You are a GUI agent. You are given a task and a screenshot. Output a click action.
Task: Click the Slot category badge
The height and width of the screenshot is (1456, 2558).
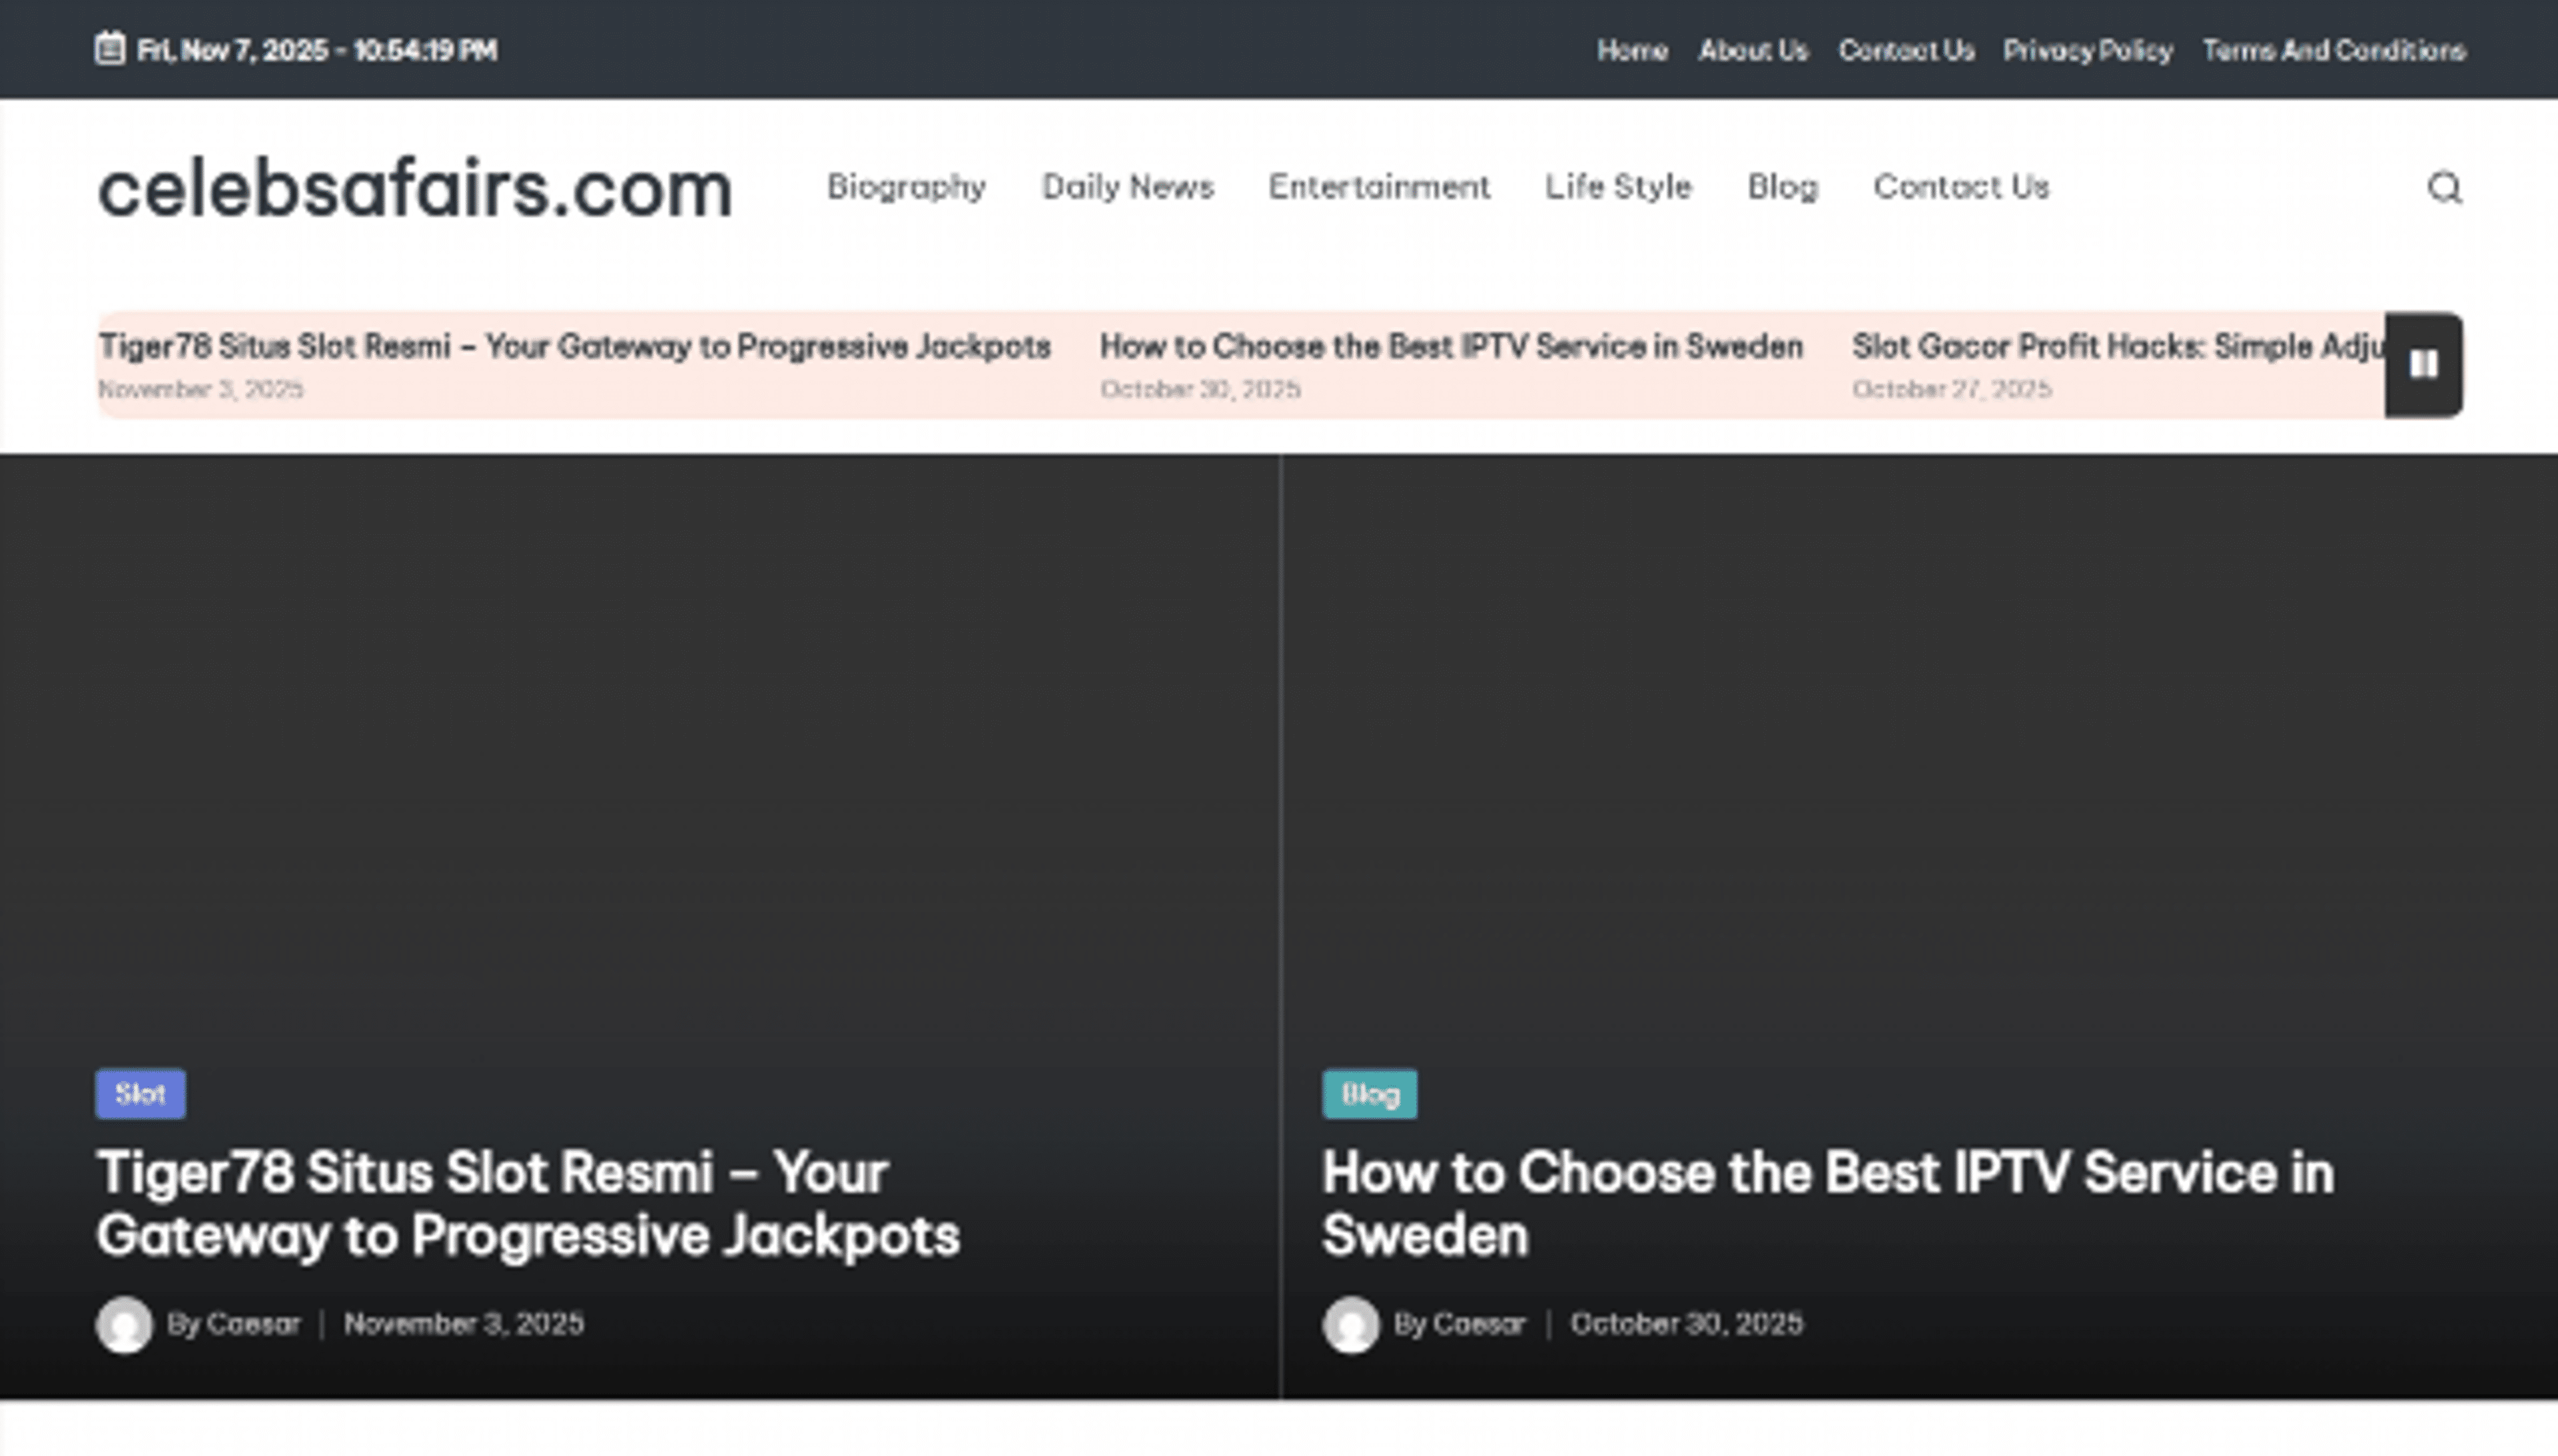coord(140,1093)
